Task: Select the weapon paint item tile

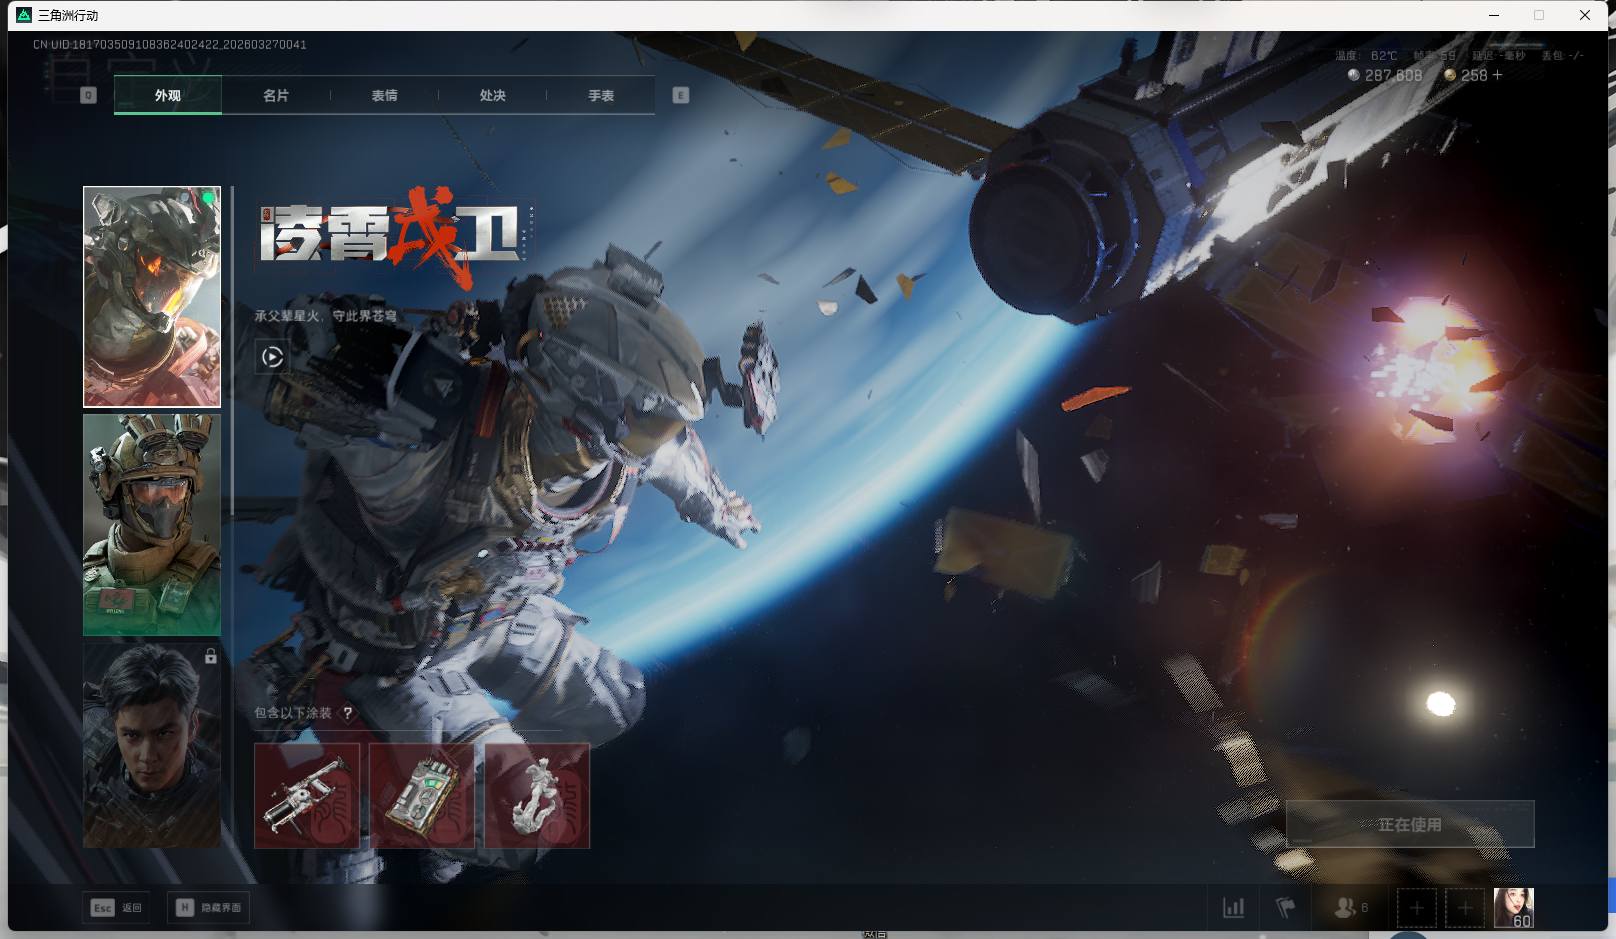Action: click(x=307, y=796)
